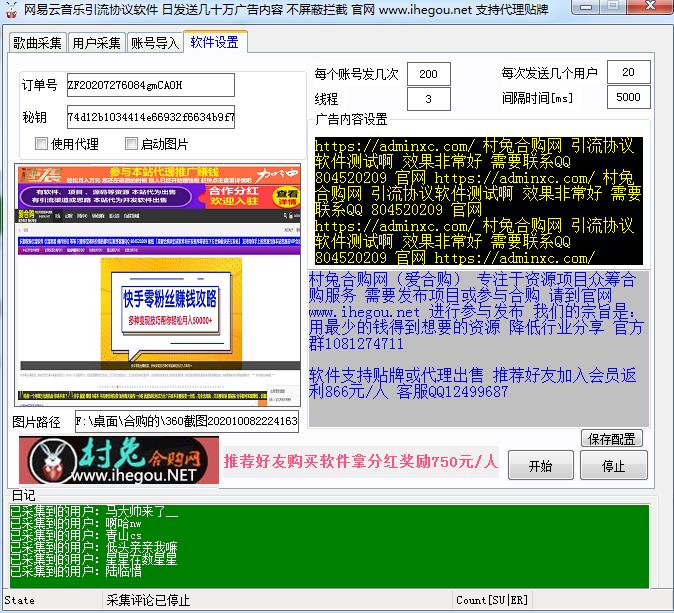This screenshot has height=613, width=674.
Task: Minimize the window from title bar
Action: pos(586,7)
